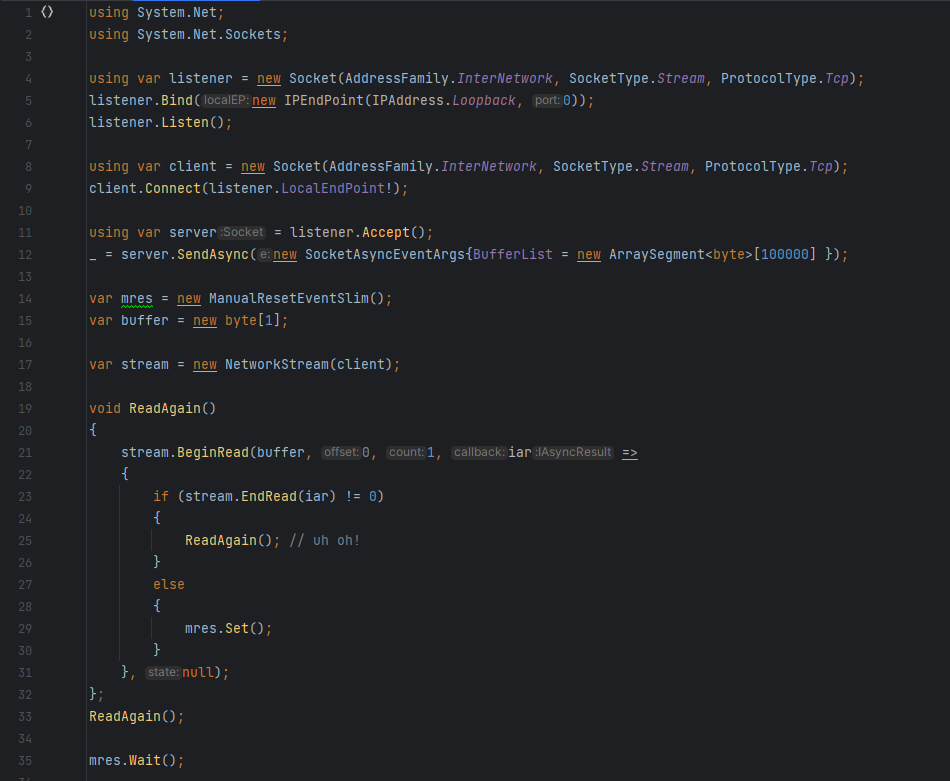Click line number 25 in the gutter
Screen dimensions: 950x781
pyautogui.click(x=25, y=540)
